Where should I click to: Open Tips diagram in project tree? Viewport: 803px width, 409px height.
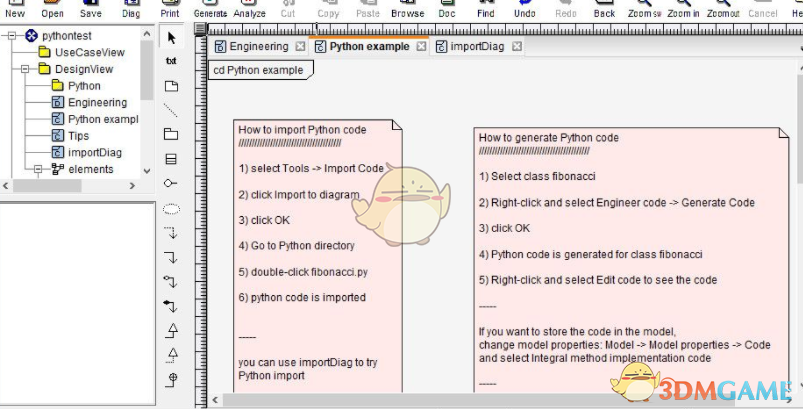[78, 136]
